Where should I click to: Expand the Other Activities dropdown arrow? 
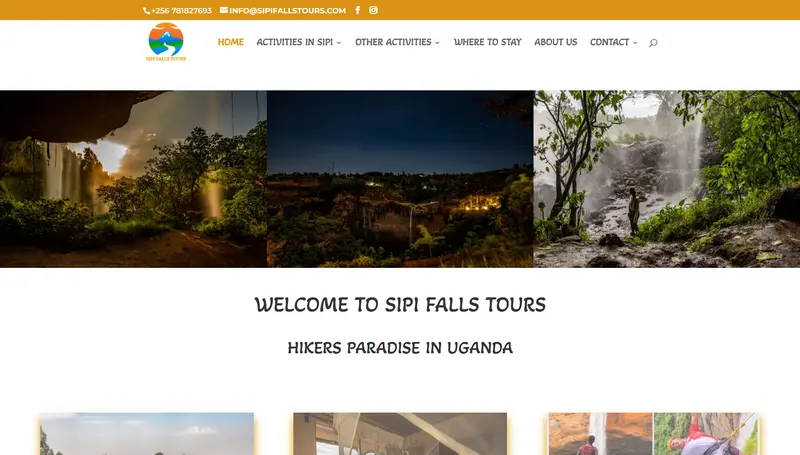[437, 43]
